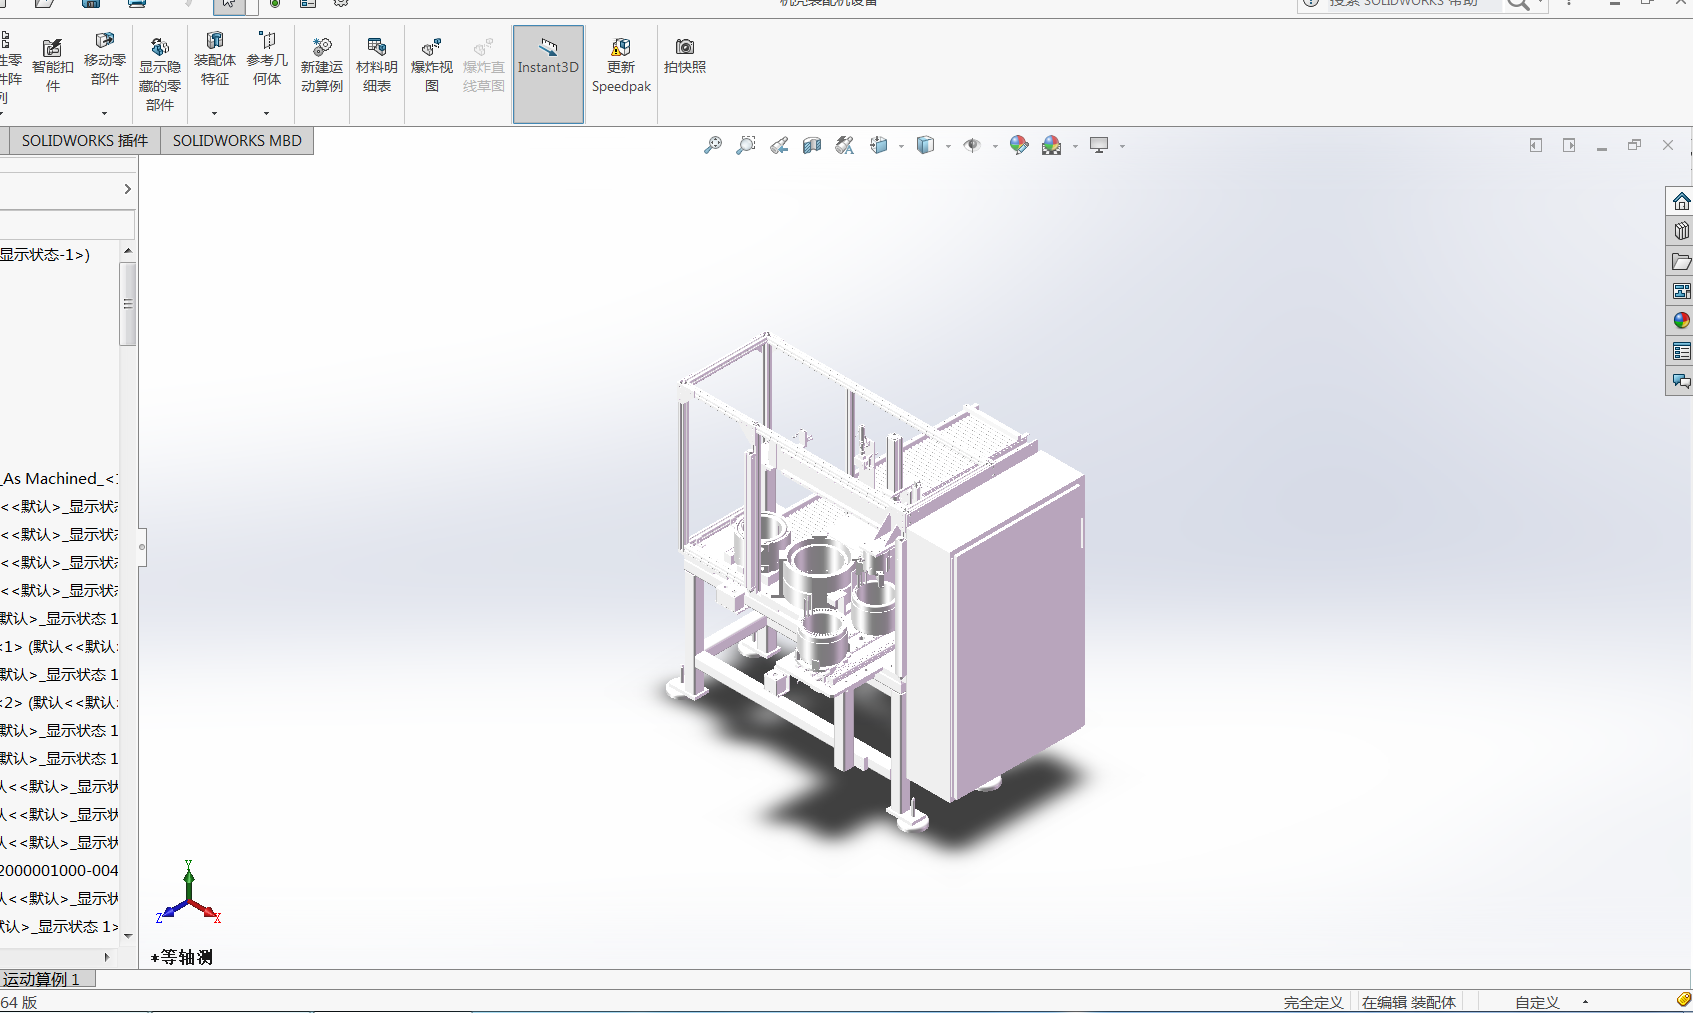Image resolution: width=1693 pixels, height=1013 pixels.
Task: Expand the Display Style dropdown arrow
Action: point(948,147)
